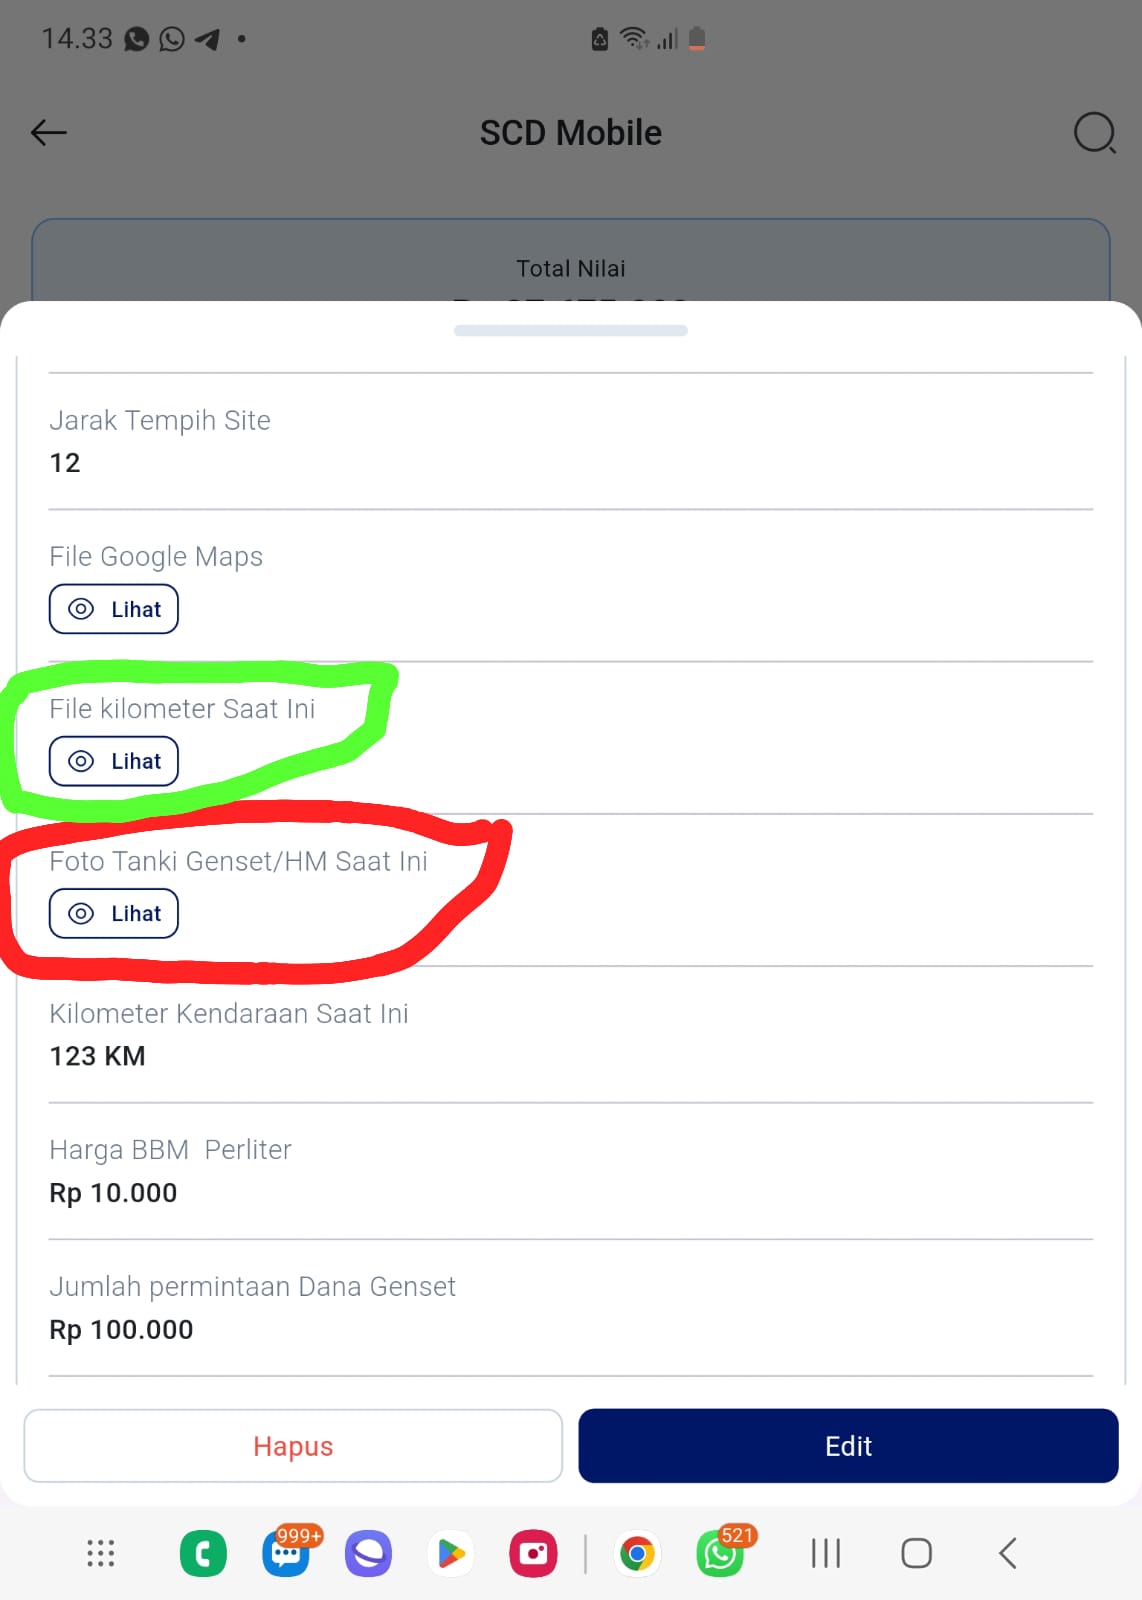Launch the green phone dialer app
Image resolution: width=1142 pixels, height=1600 pixels.
point(203,1554)
